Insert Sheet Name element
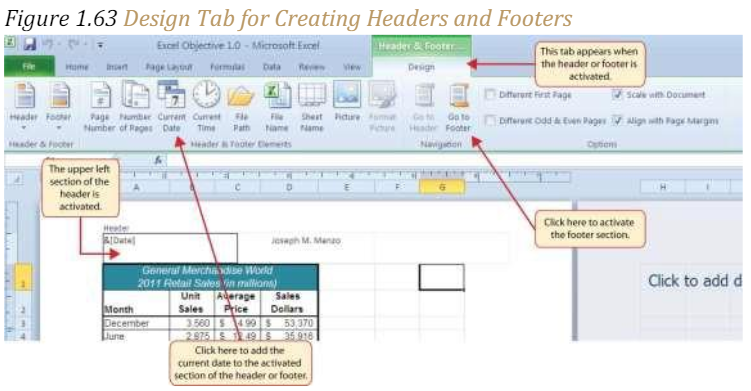This screenshot has width=751, height=391. coord(312,107)
